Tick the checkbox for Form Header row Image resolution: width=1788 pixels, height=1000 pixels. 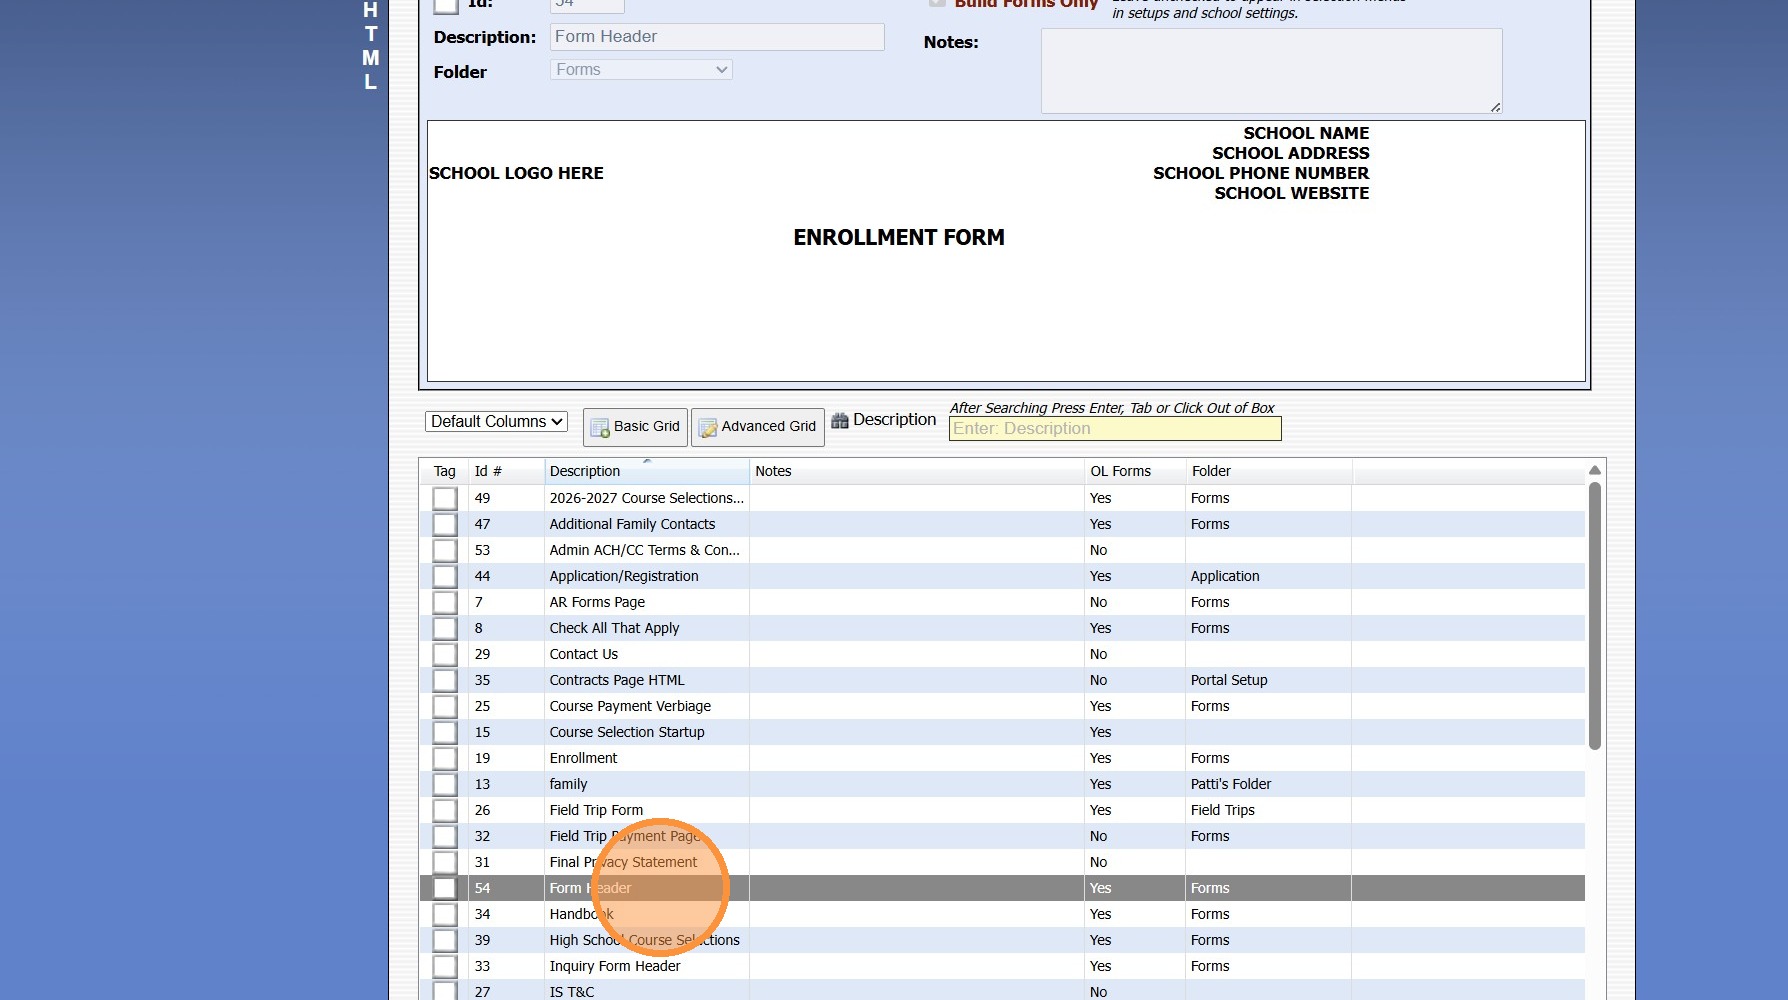tap(445, 888)
